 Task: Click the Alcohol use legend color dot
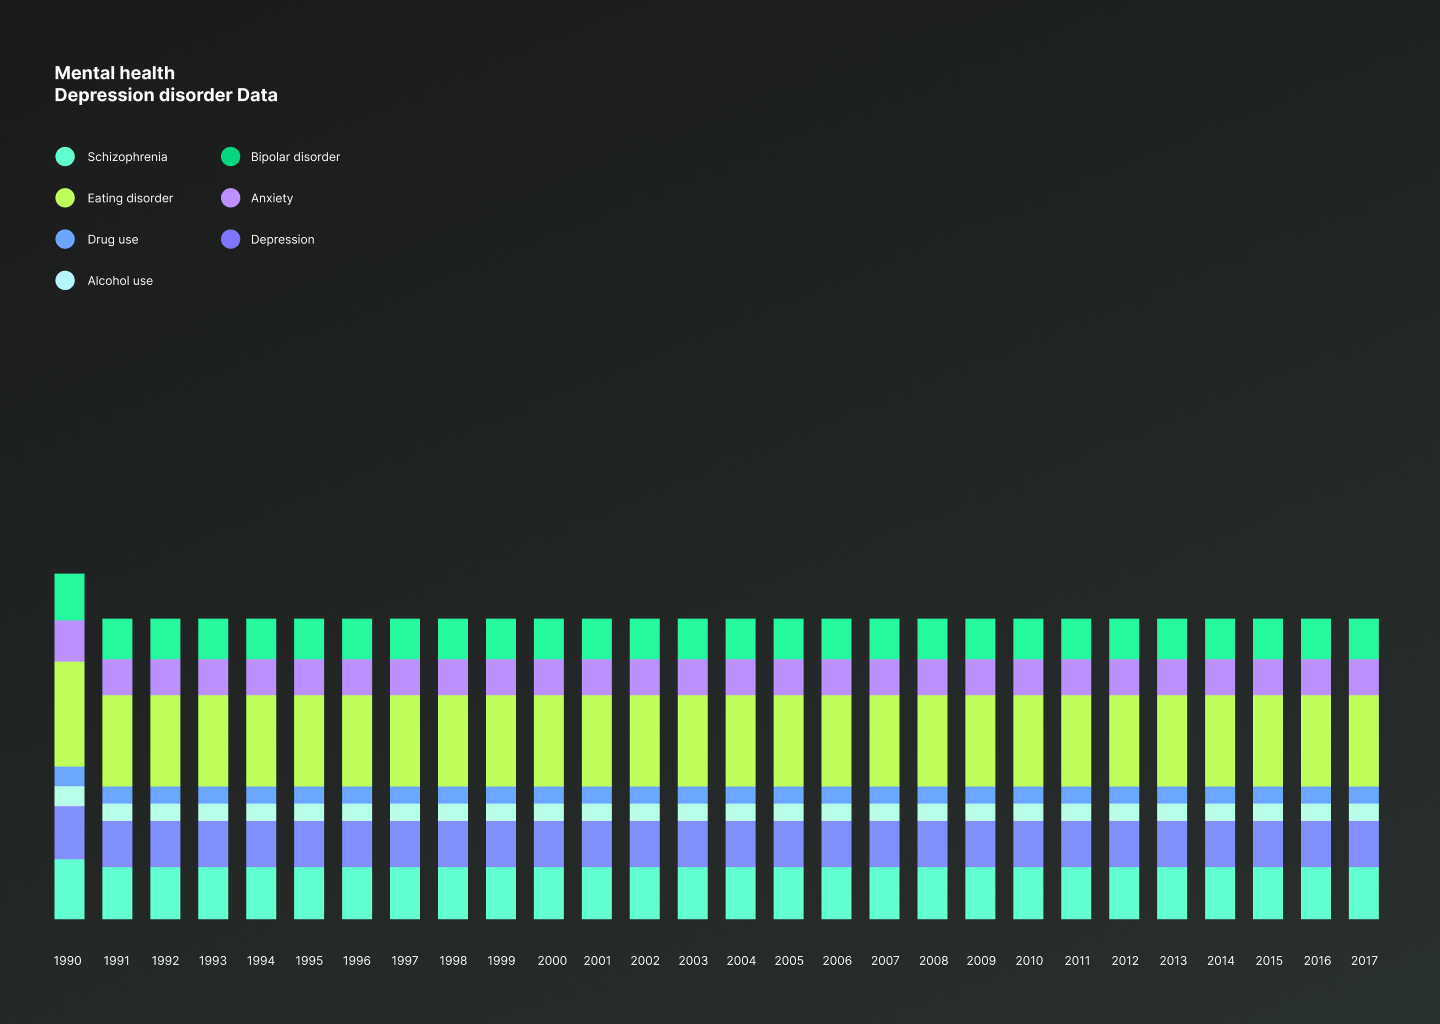pos(65,280)
